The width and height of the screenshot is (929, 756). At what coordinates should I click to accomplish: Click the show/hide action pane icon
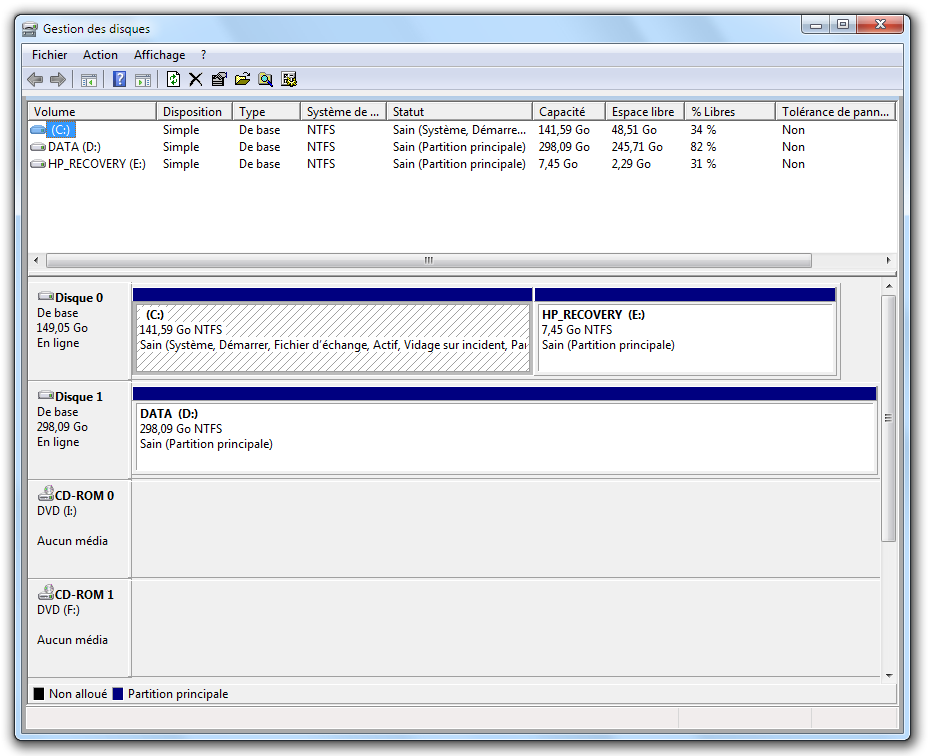143,80
